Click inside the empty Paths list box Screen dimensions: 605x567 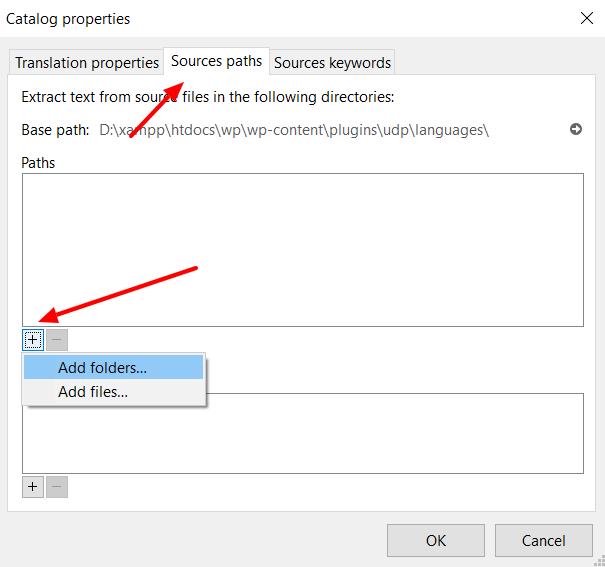[302, 249]
